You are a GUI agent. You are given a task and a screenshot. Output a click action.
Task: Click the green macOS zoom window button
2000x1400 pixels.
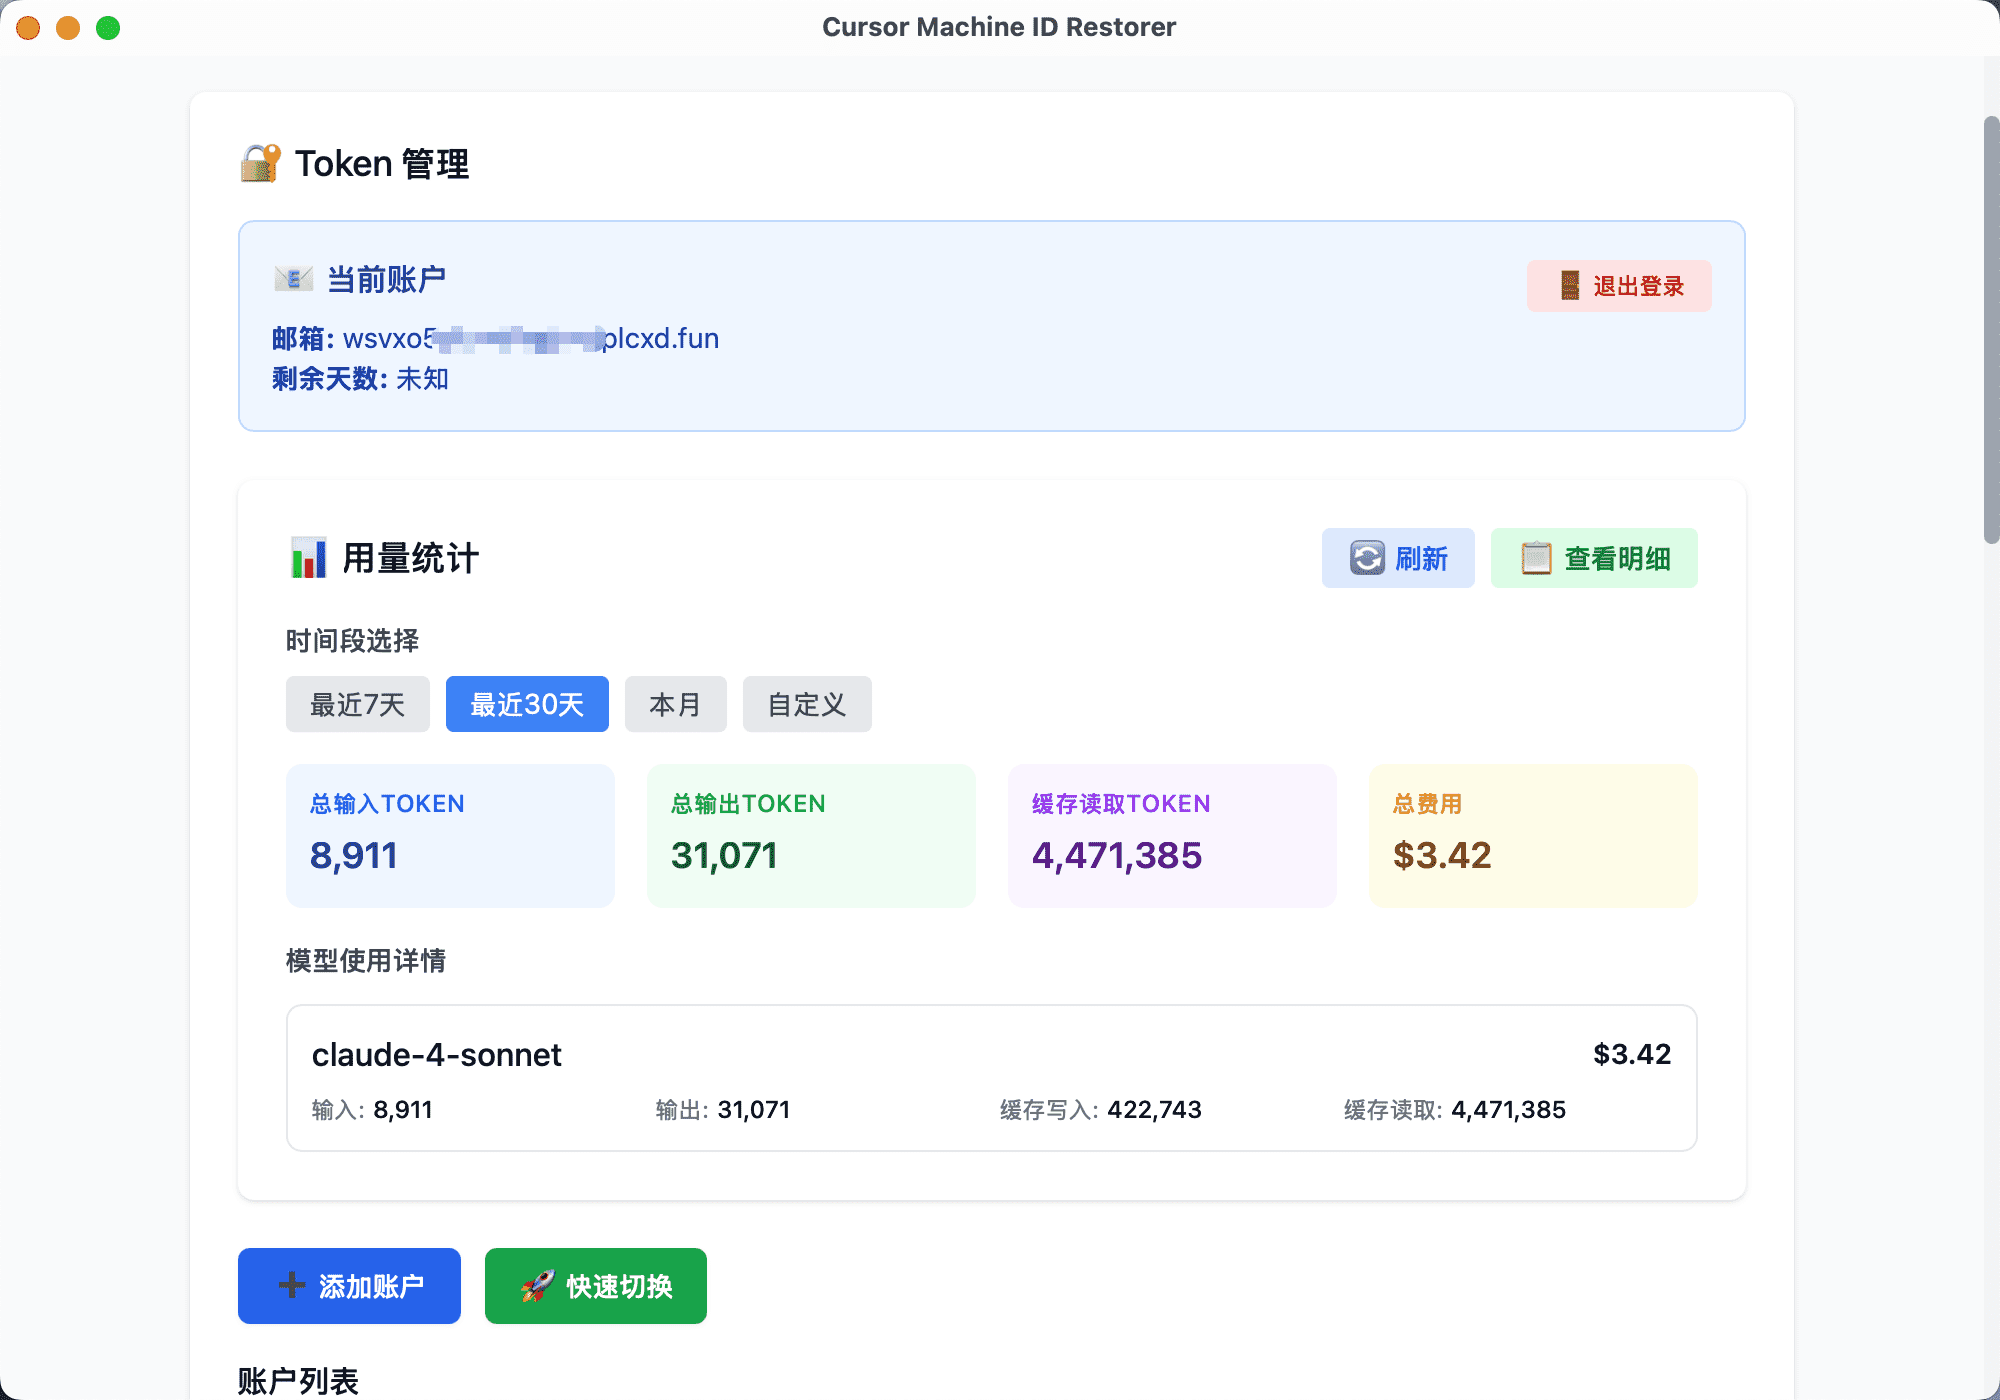(x=108, y=28)
